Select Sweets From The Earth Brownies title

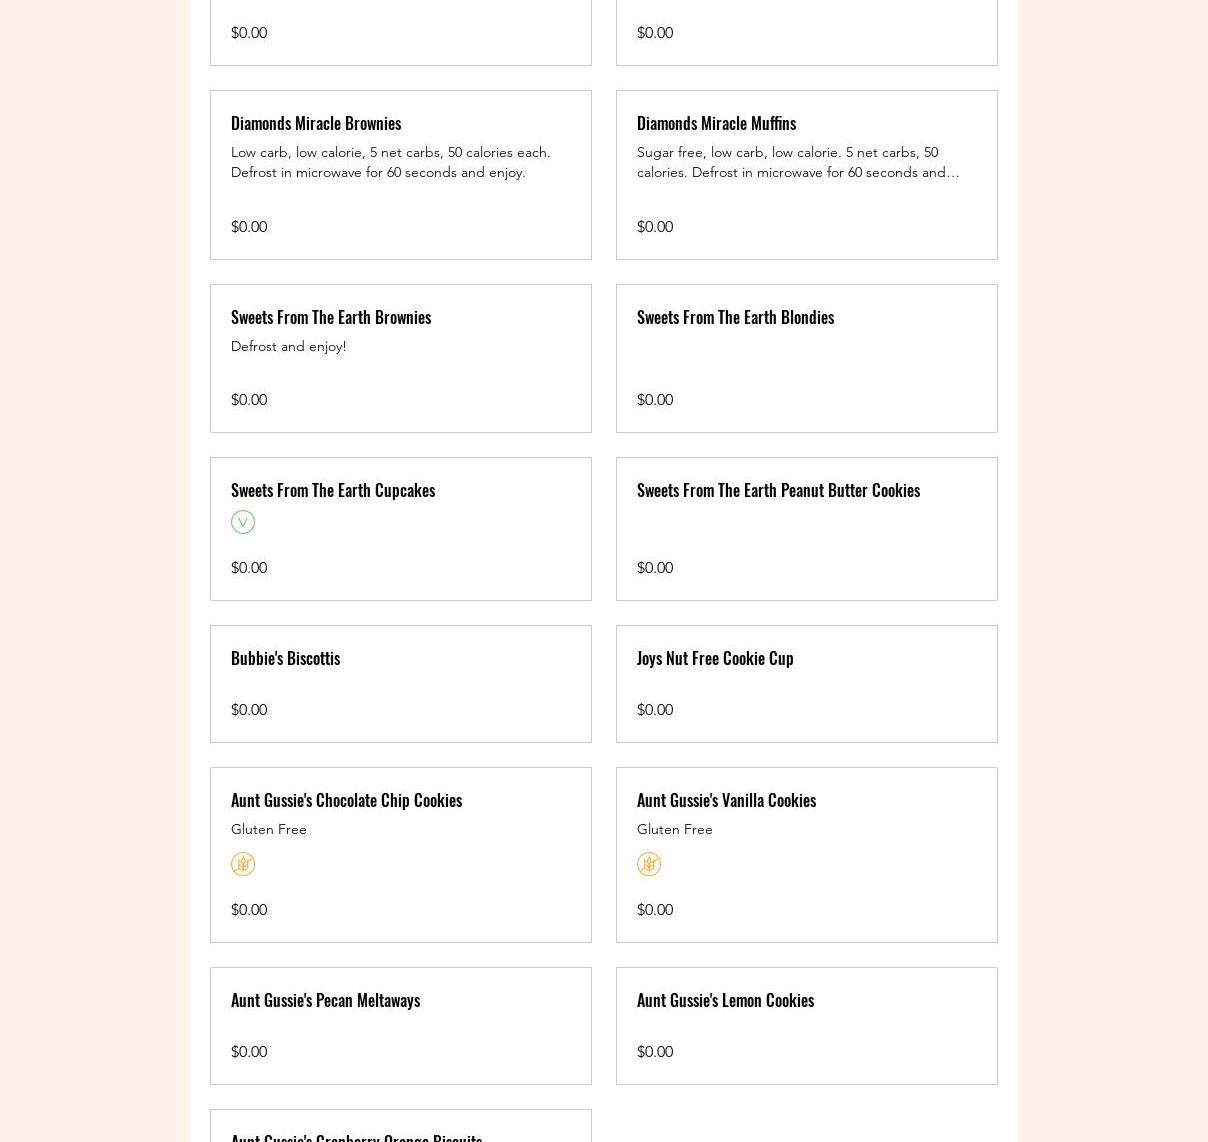tap(331, 317)
